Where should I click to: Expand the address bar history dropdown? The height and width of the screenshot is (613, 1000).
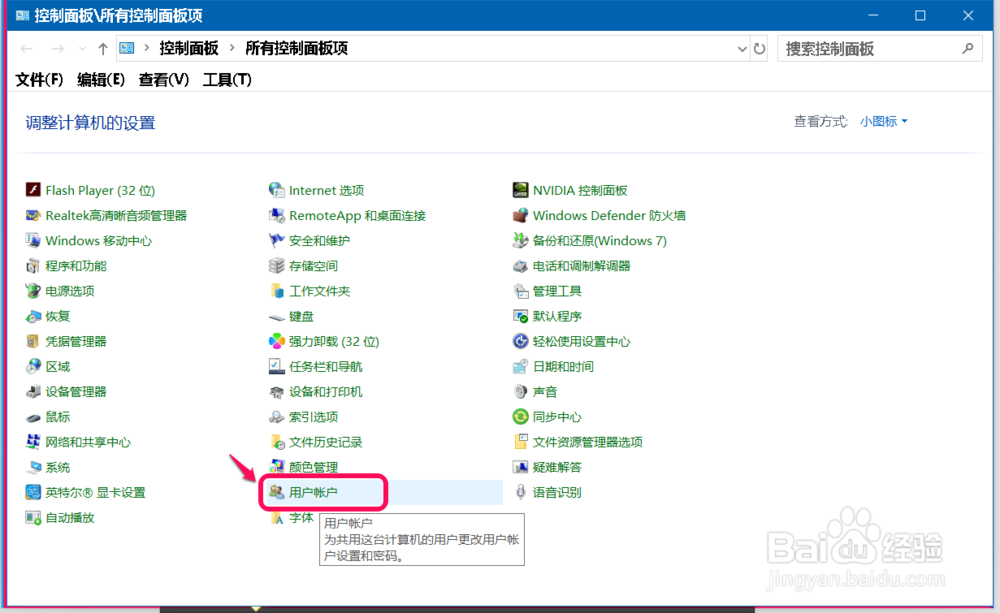(742, 48)
